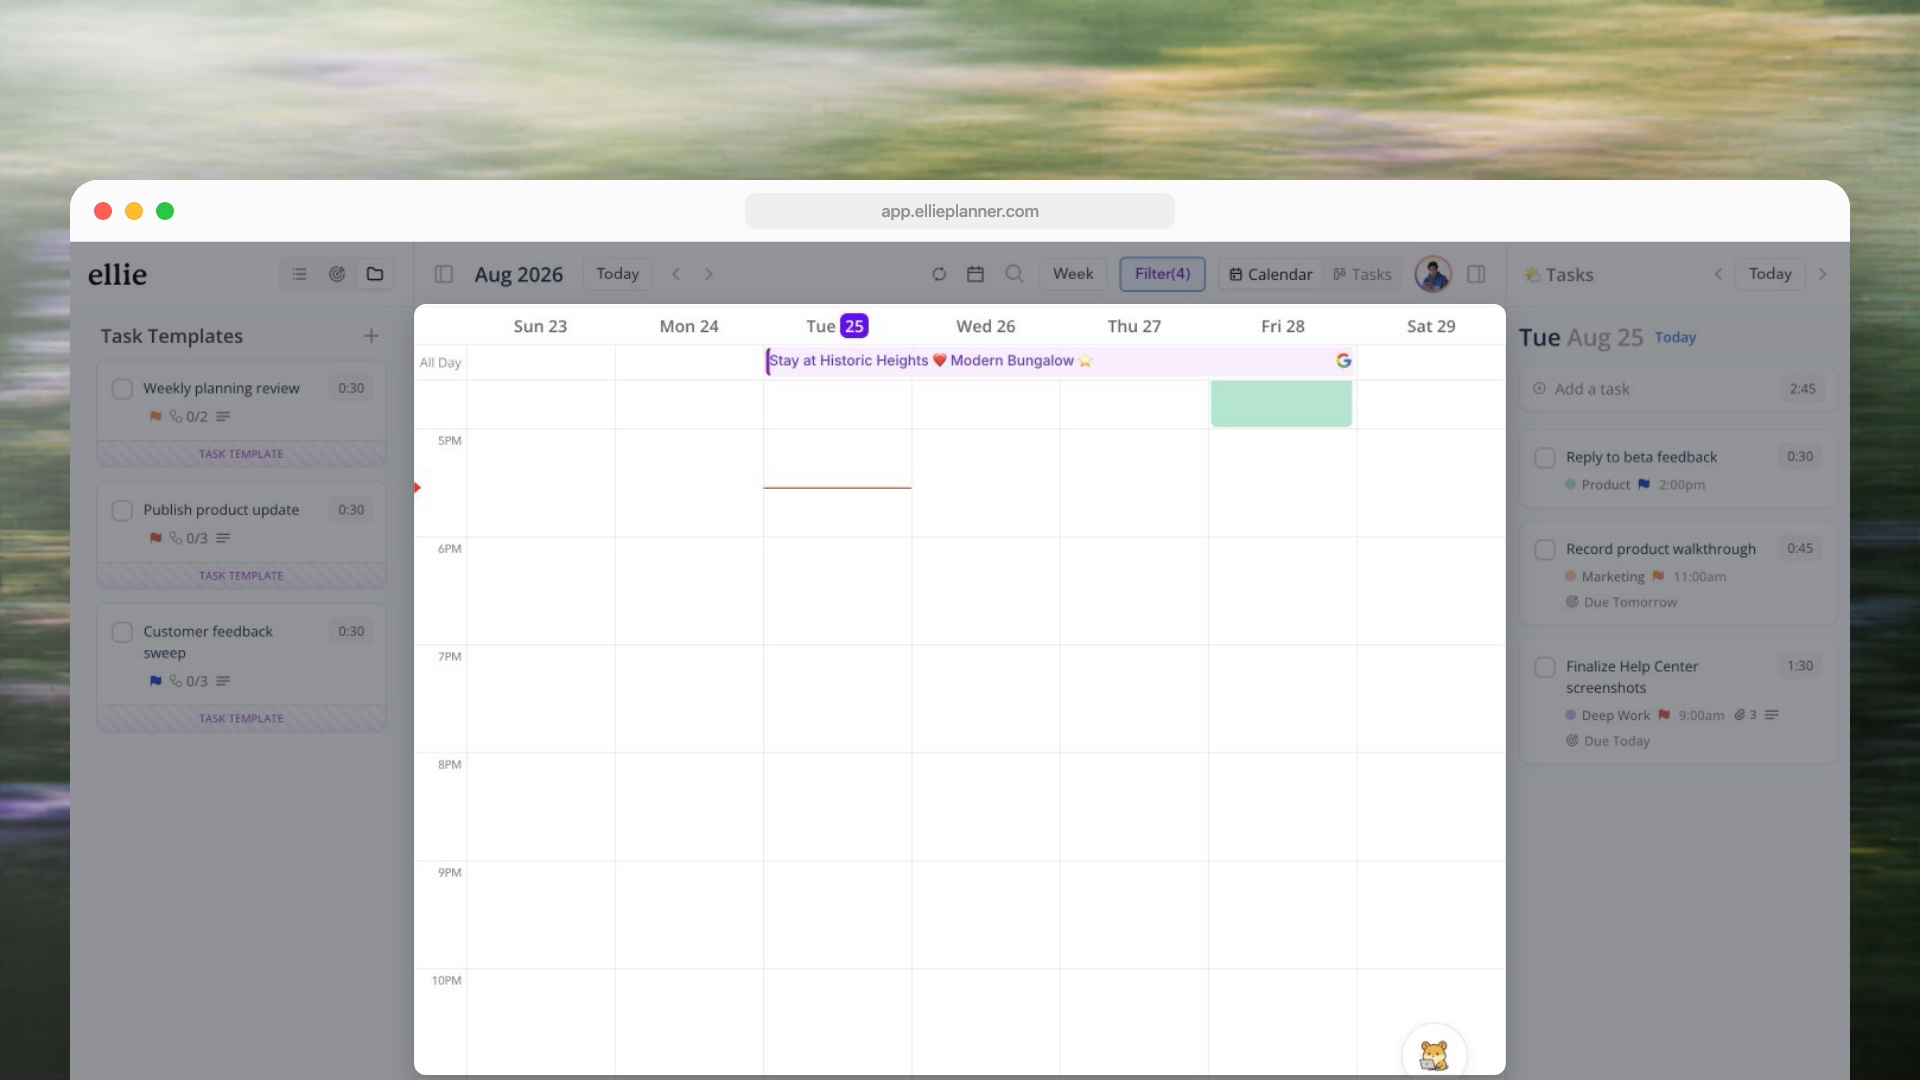Viewport: 1920px width, 1080px height.
Task: Open the date picker calendar icon
Action: point(976,274)
